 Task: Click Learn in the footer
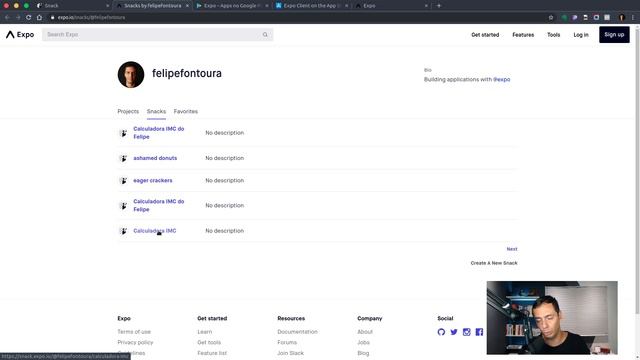pyautogui.click(x=204, y=332)
